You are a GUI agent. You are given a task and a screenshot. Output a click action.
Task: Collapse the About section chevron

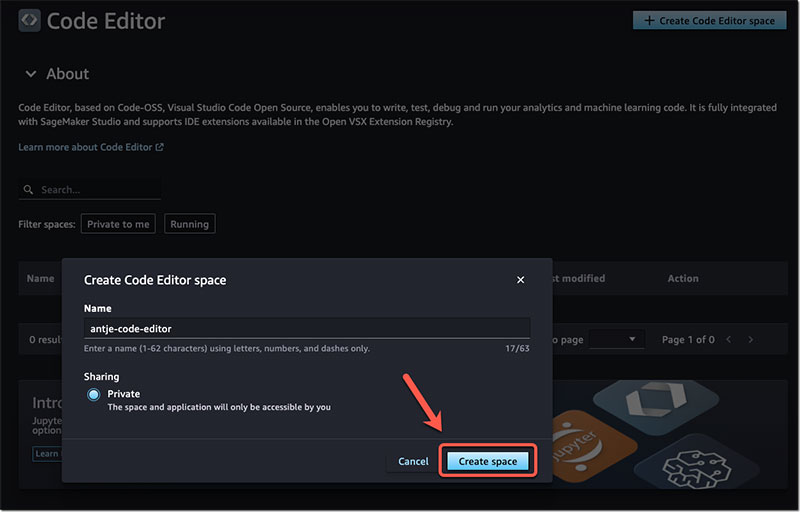pos(31,74)
